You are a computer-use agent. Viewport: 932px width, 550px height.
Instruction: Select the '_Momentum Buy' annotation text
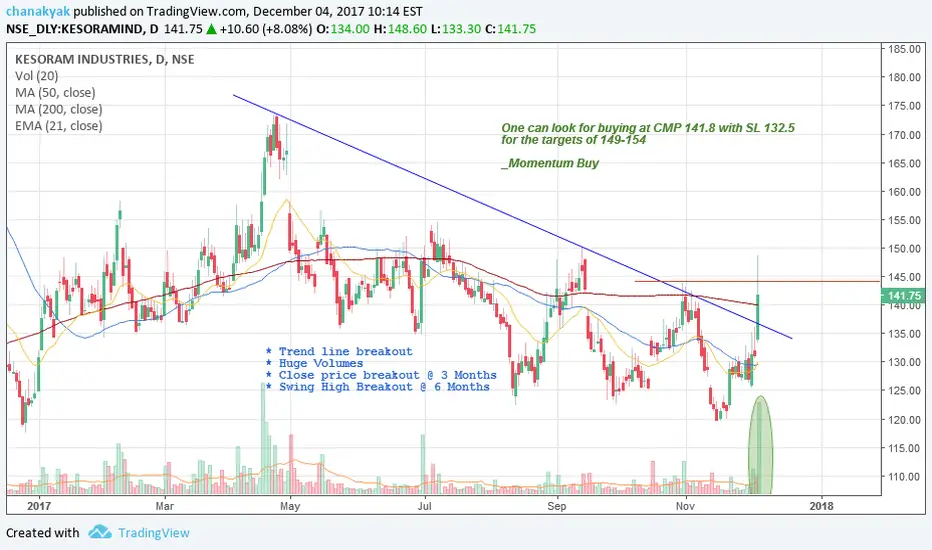tap(550, 163)
